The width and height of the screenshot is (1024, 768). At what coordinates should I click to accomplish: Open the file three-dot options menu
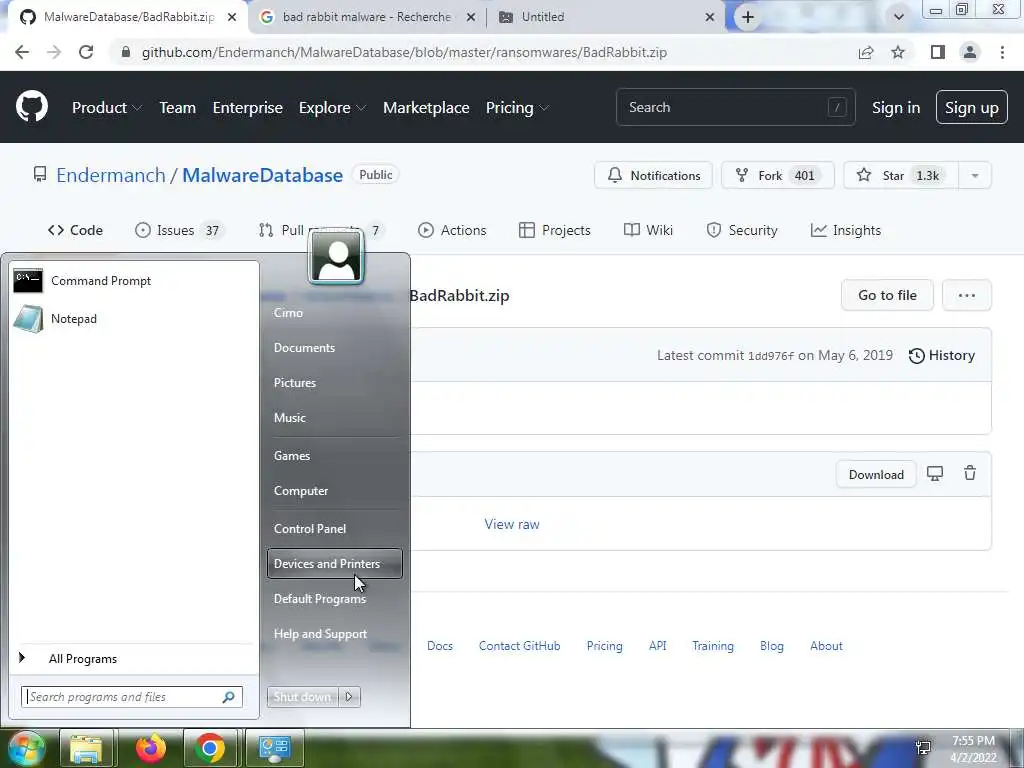click(x=967, y=295)
